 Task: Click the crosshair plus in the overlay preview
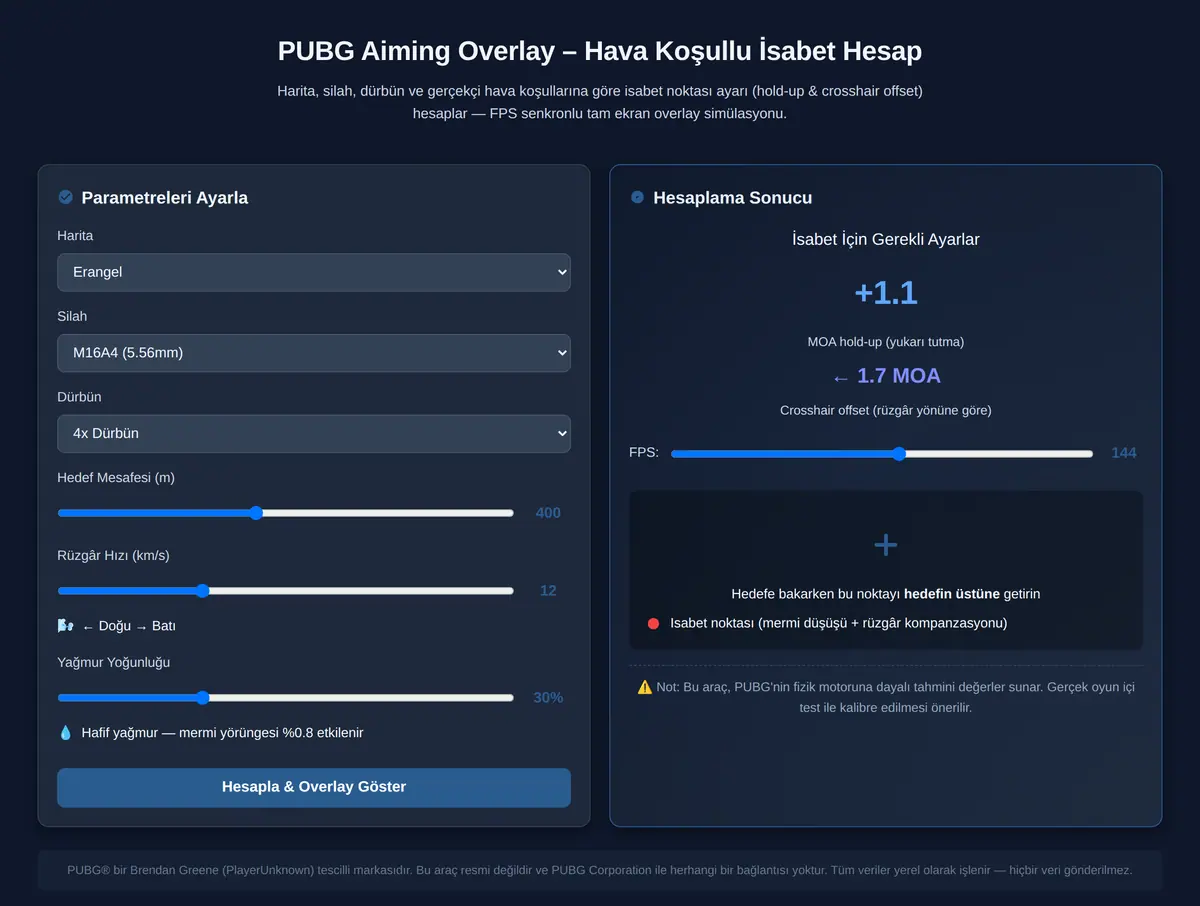pyautogui.click(x=886, y=544)
